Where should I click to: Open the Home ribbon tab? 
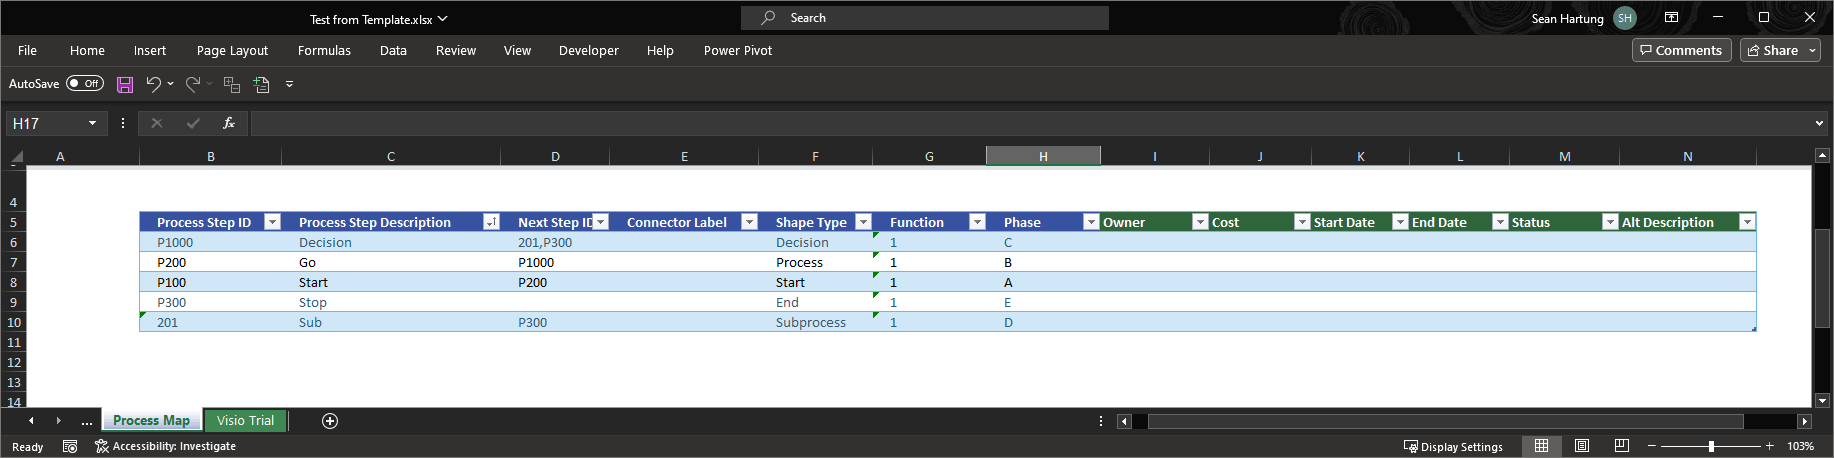pyautogui.click(x=87, y=50)
